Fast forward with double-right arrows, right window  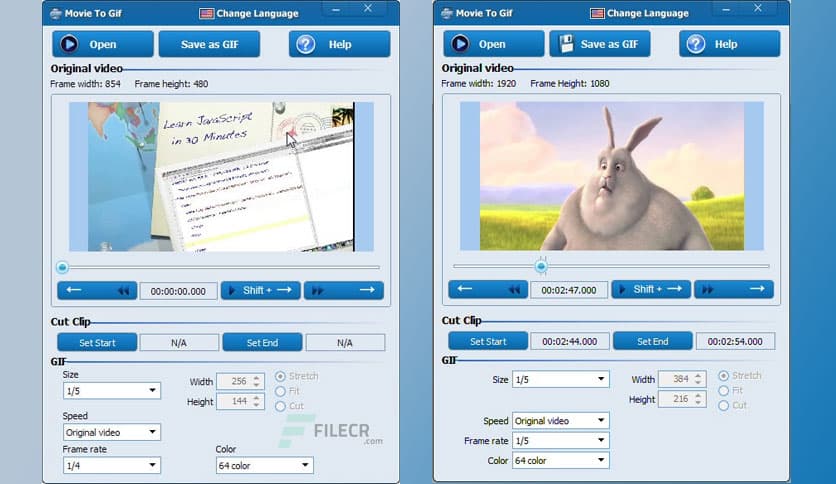(x=708, y=289)
